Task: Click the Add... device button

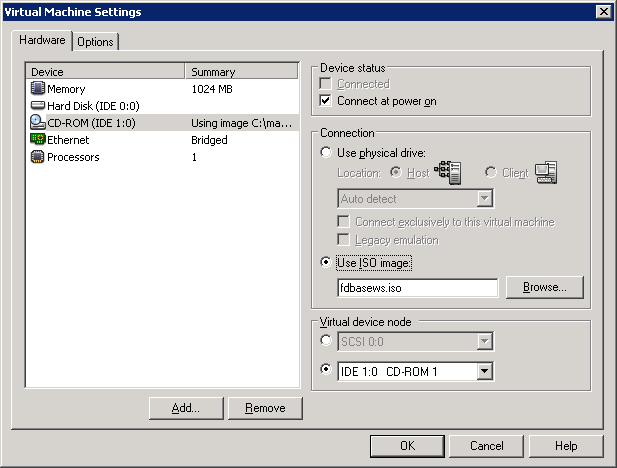Action: coord(185,408)
